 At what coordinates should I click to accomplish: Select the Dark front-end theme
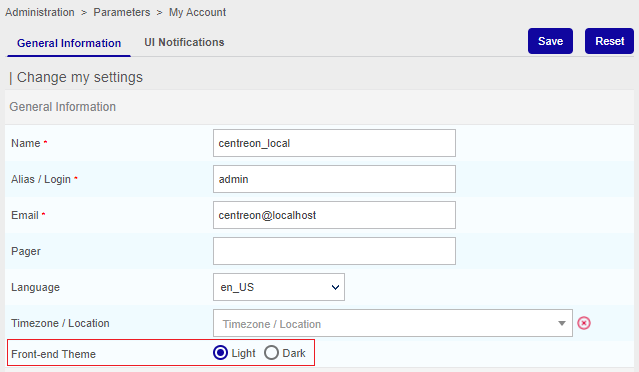coord(271,353)
